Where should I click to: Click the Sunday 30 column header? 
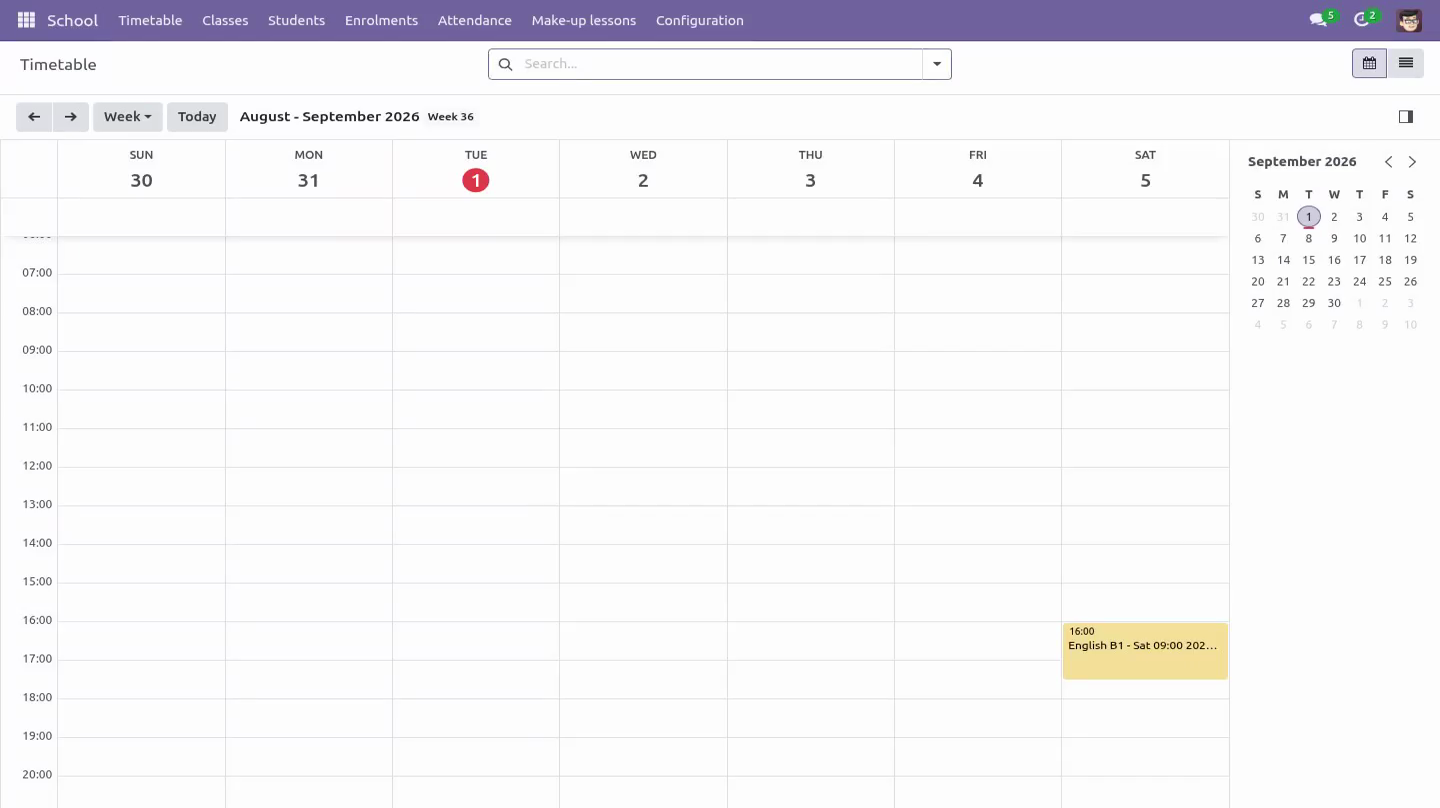pyautogui.click(x=141, y=169)
